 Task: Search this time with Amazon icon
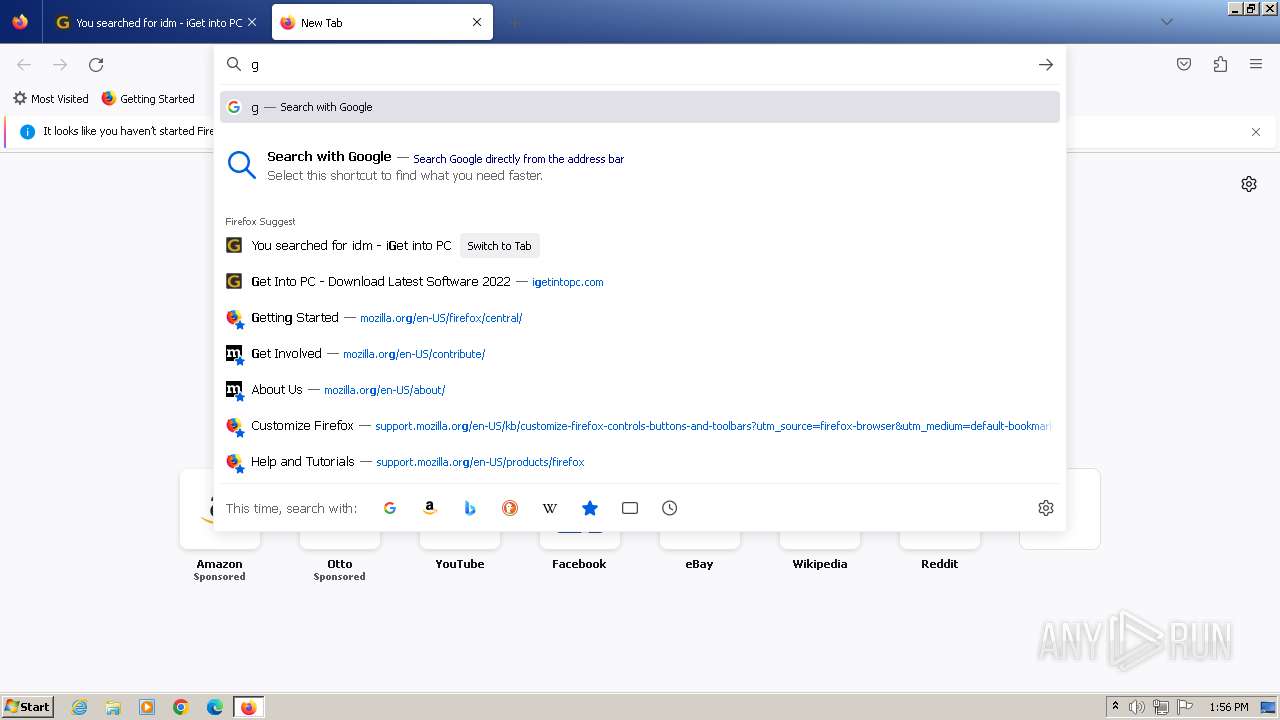[x=430, y=508]
